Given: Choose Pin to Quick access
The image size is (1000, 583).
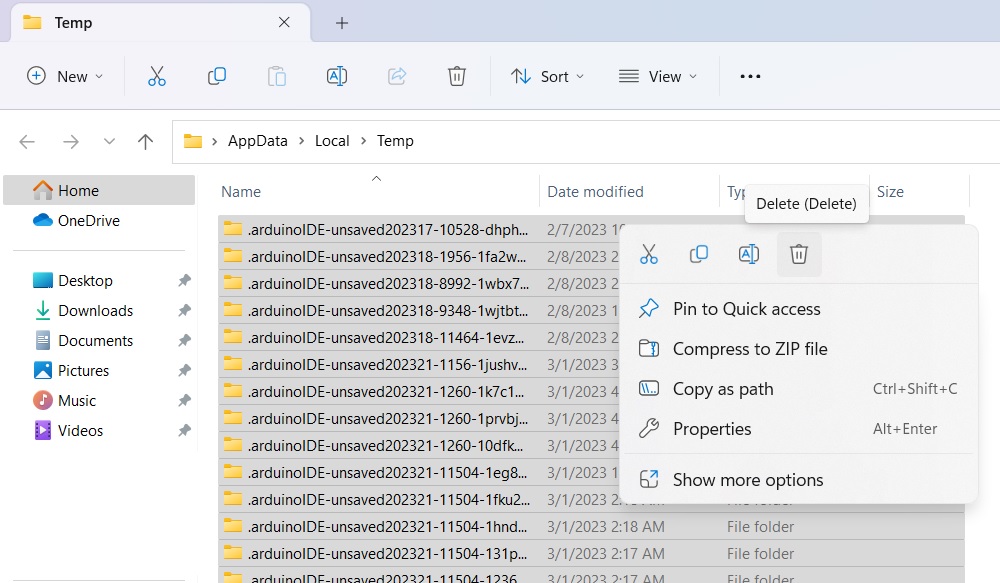Looking at the screenshot, I should (x=744, y=308).
